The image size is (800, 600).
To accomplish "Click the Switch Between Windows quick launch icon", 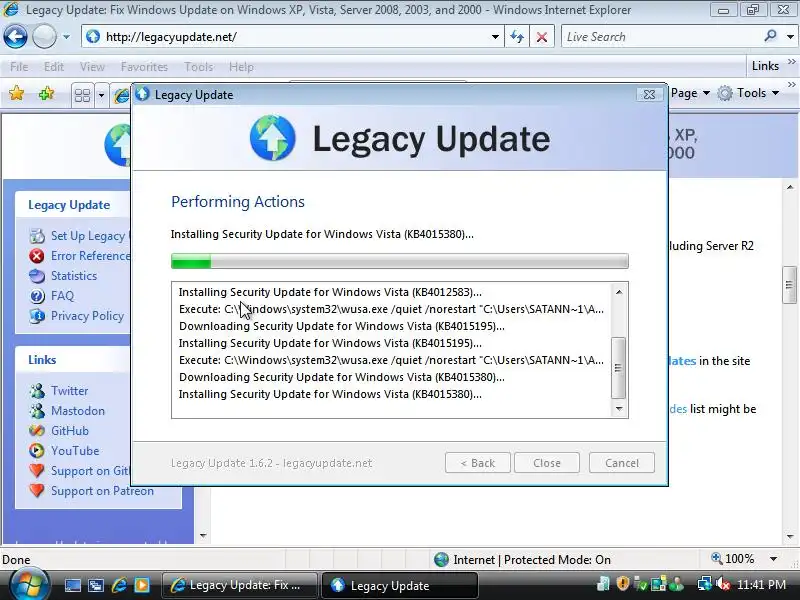I will coord(95,585).
